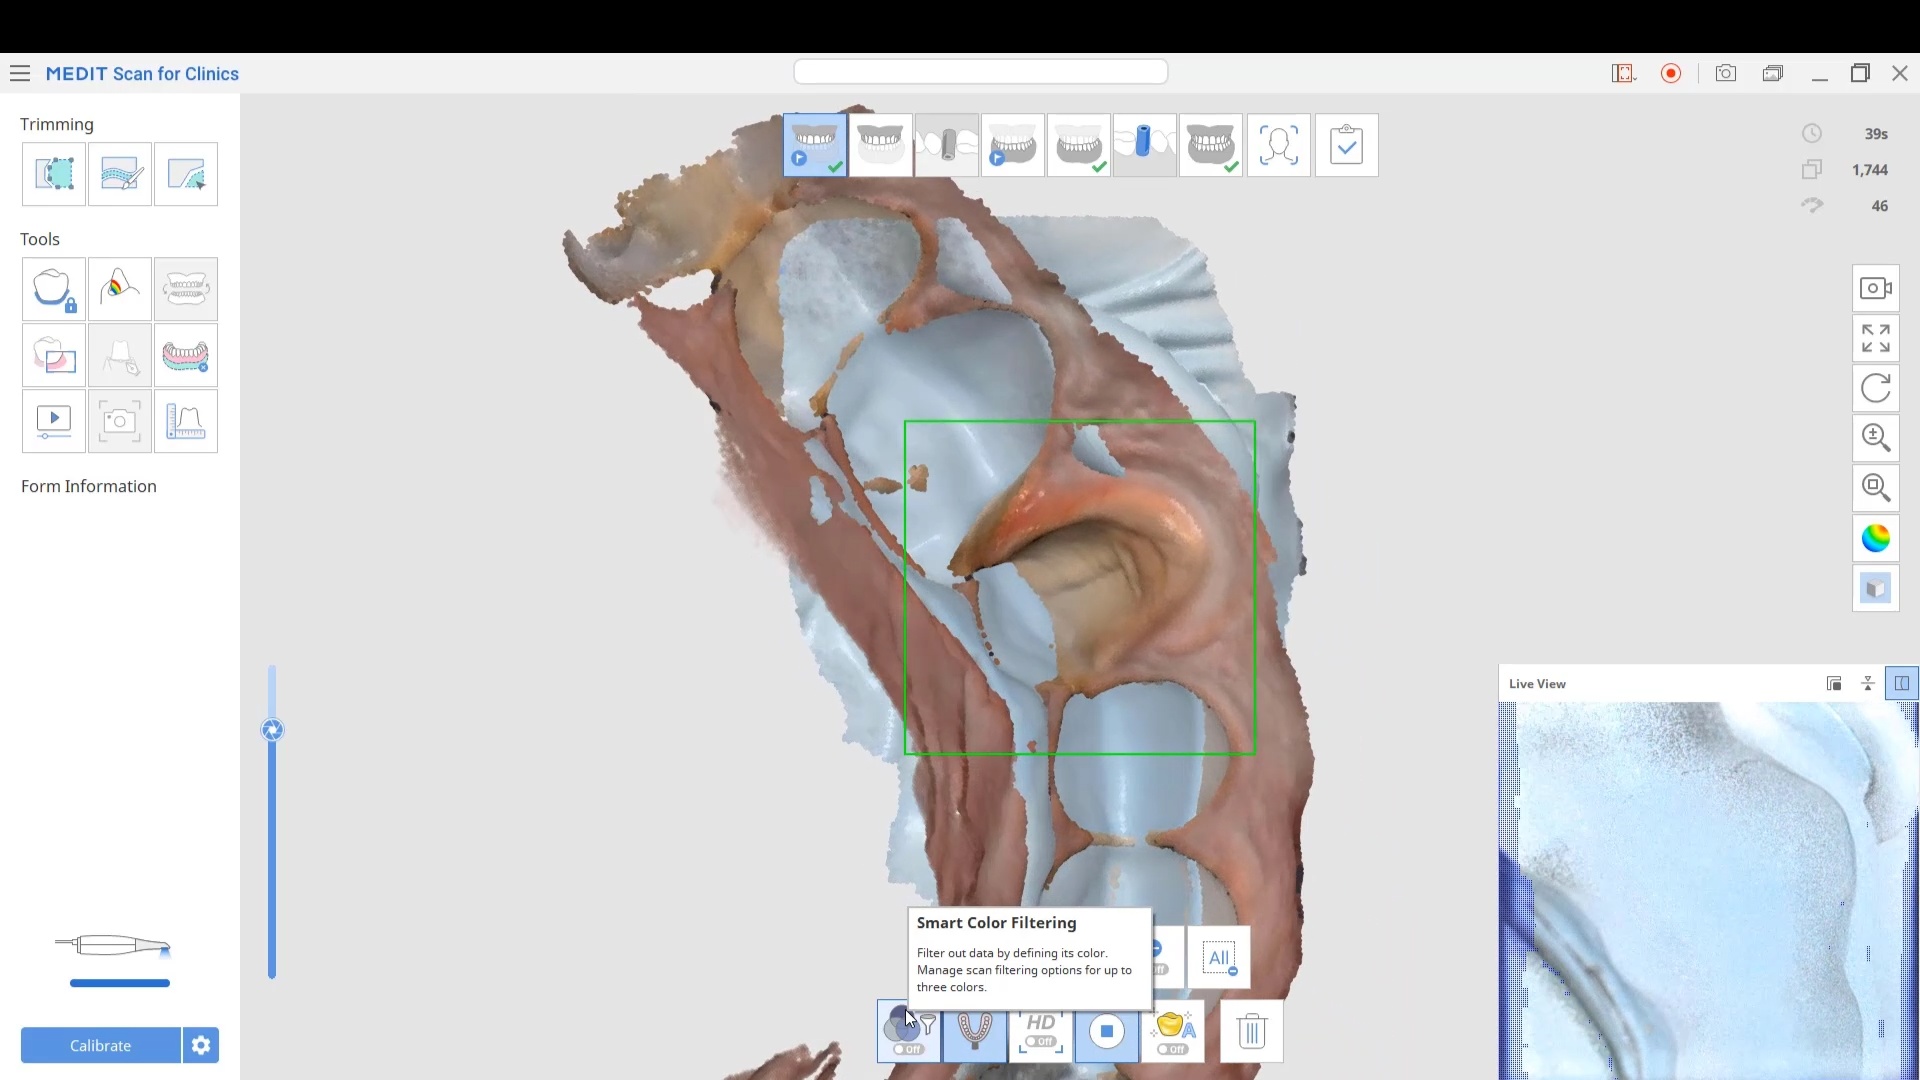Click the deselect All button
This screenshot has height=1080, width=1920.
point(1219,957)
